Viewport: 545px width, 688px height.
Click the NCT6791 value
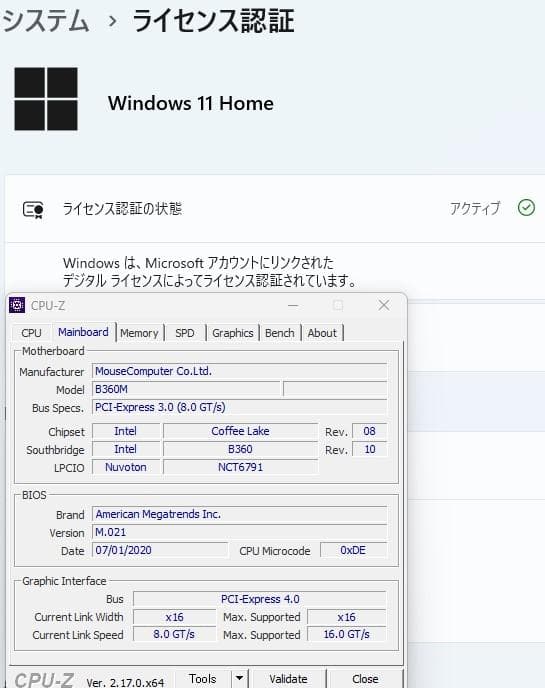240,467
